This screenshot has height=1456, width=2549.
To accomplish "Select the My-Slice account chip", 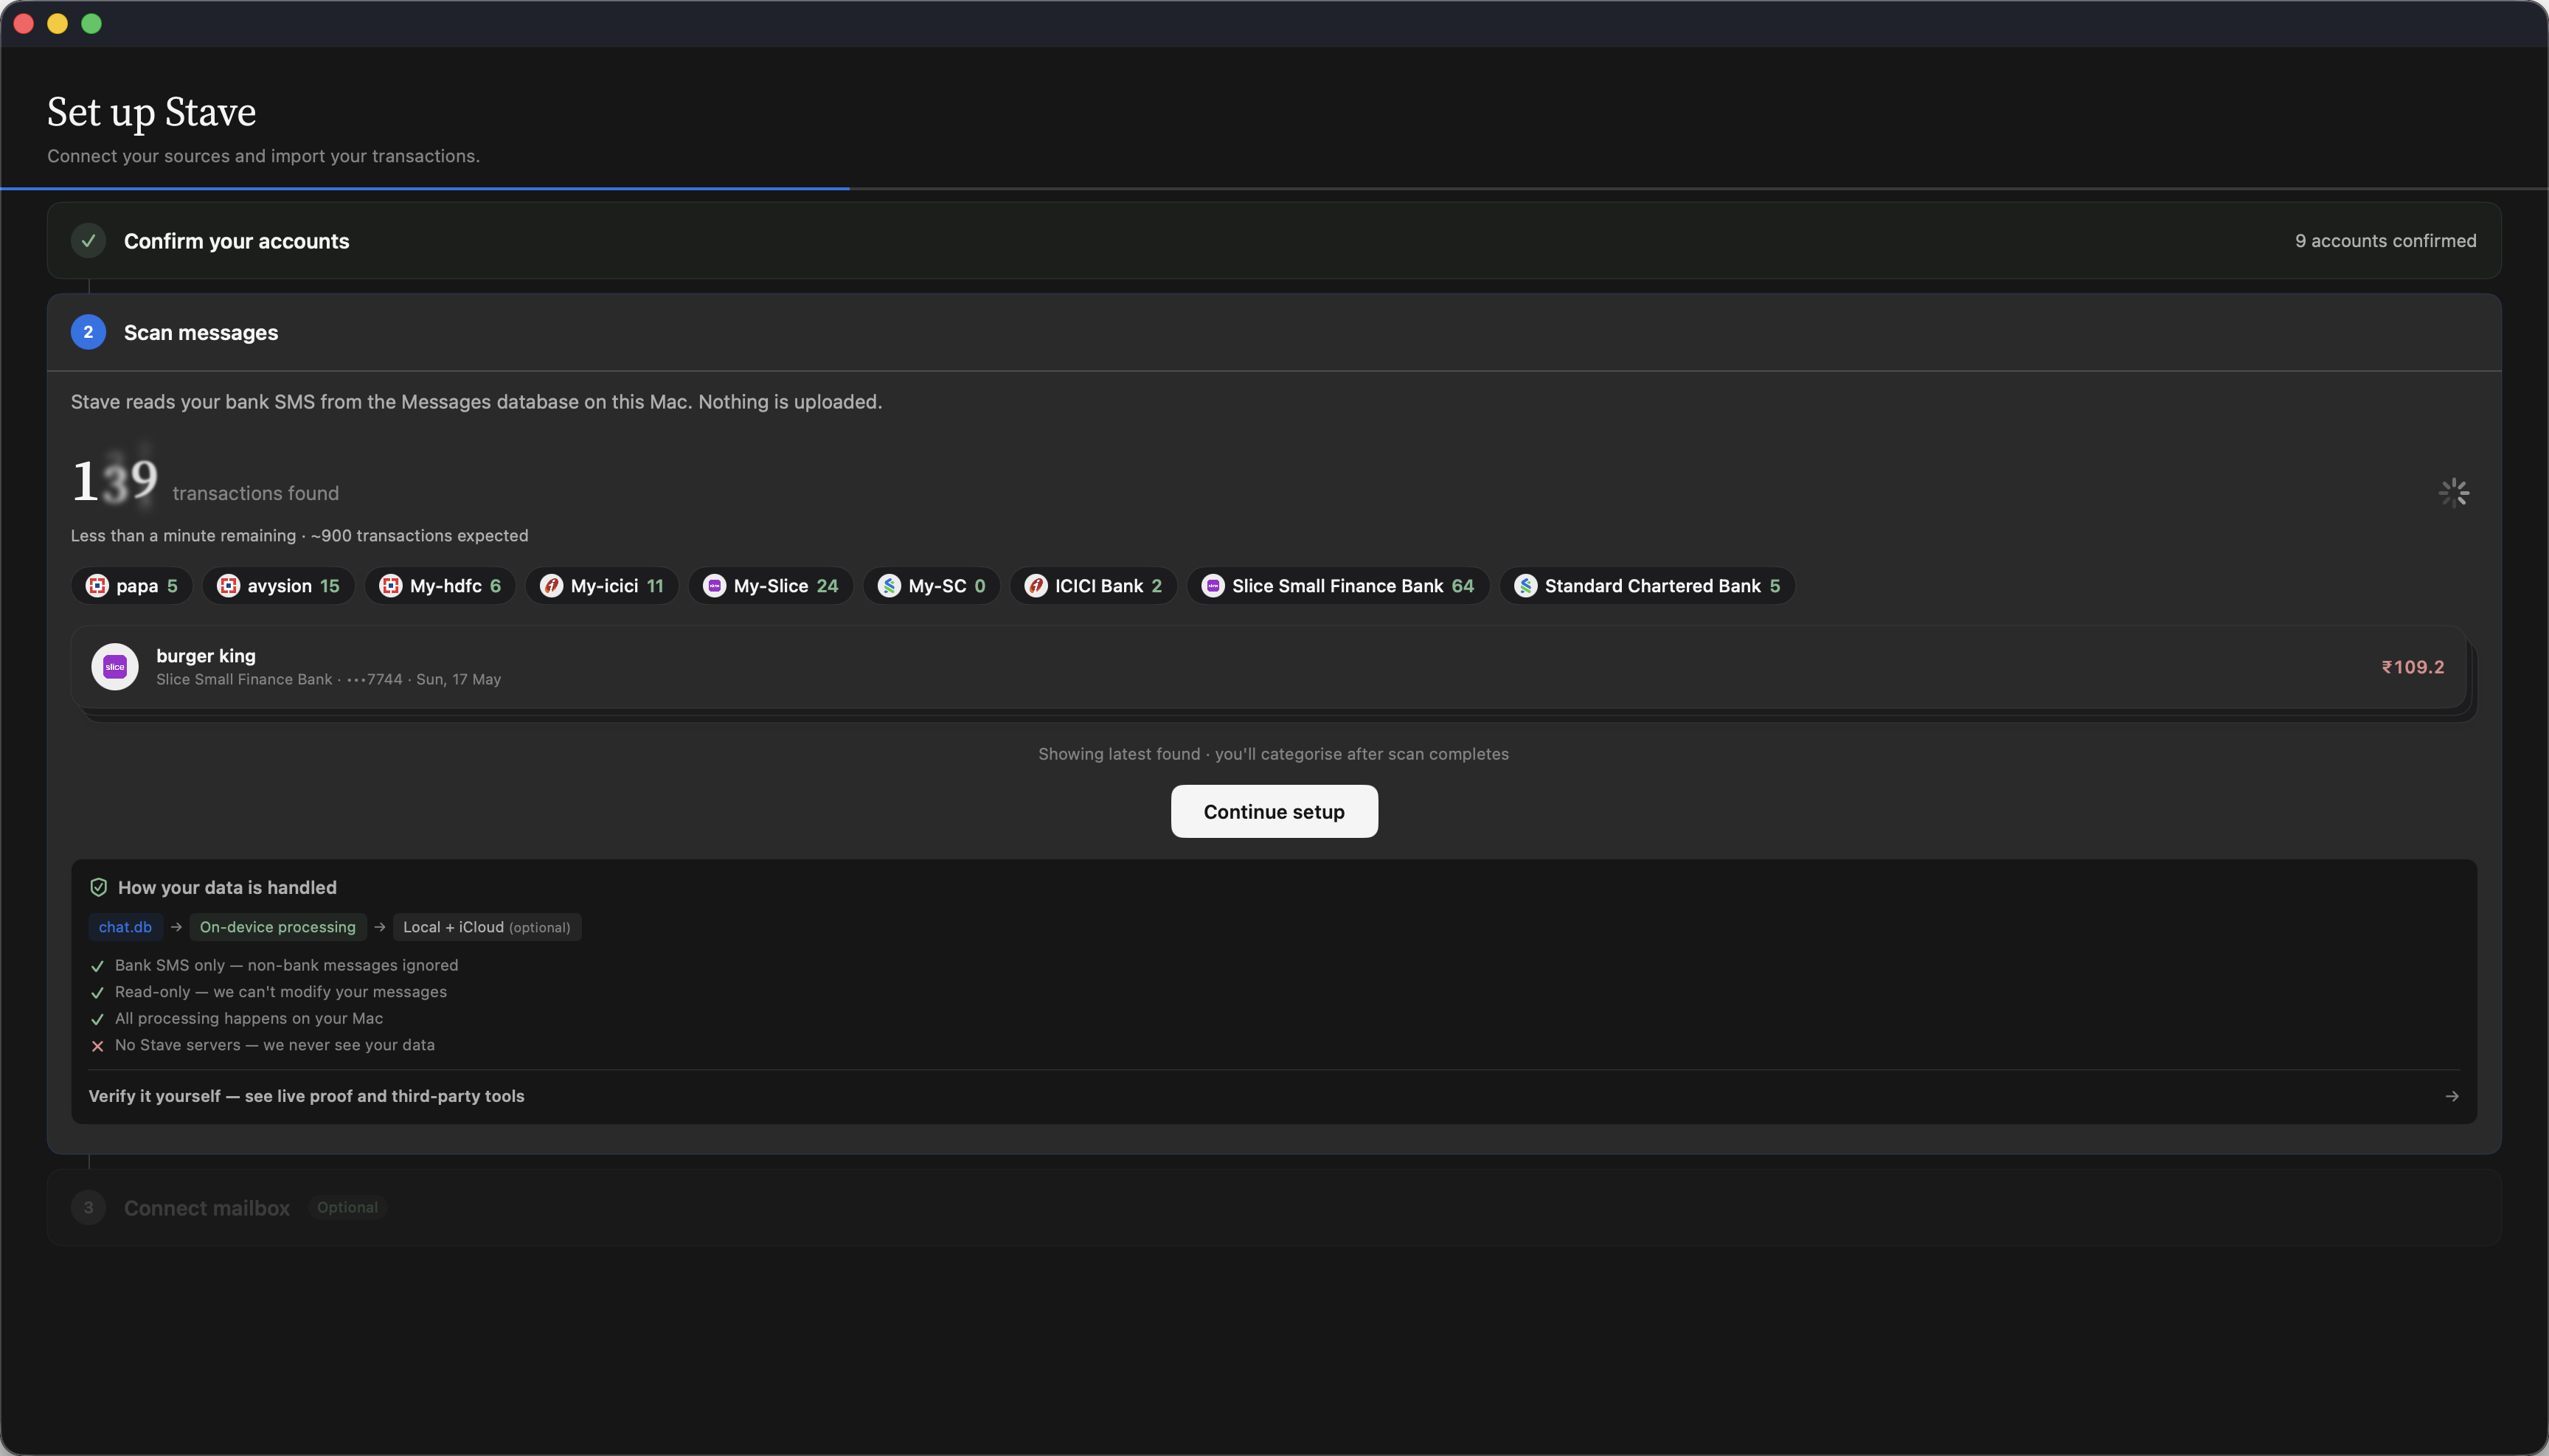I will coord(771,586).
